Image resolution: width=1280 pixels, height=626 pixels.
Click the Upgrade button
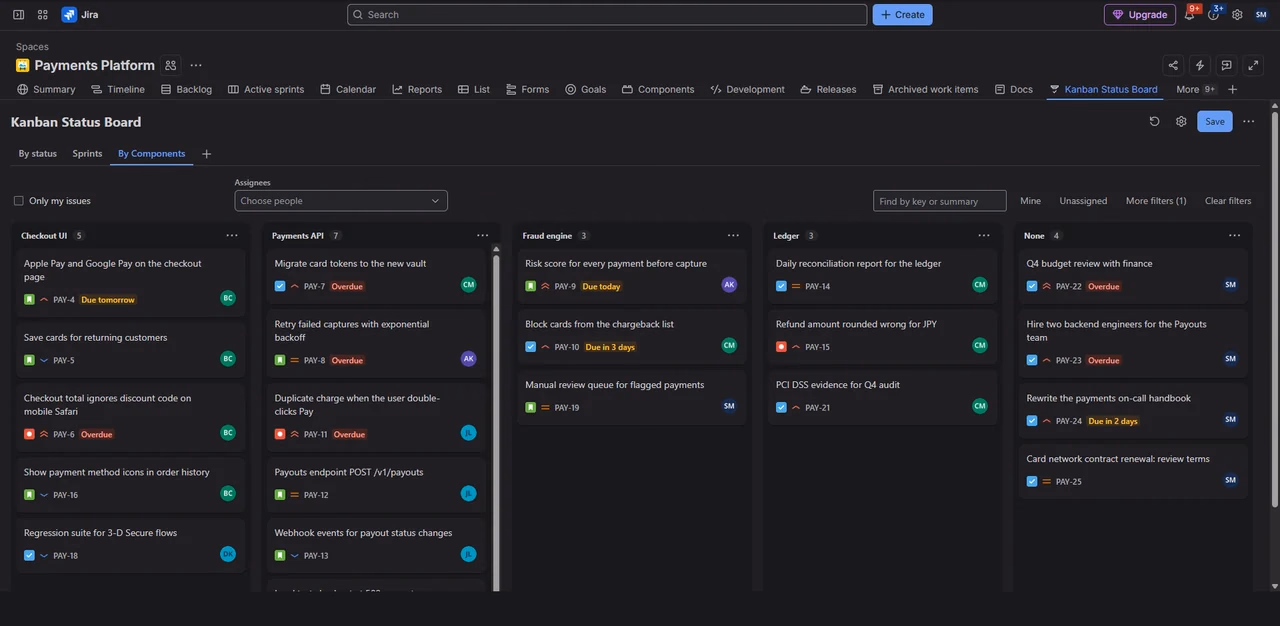pos(1139,14)
